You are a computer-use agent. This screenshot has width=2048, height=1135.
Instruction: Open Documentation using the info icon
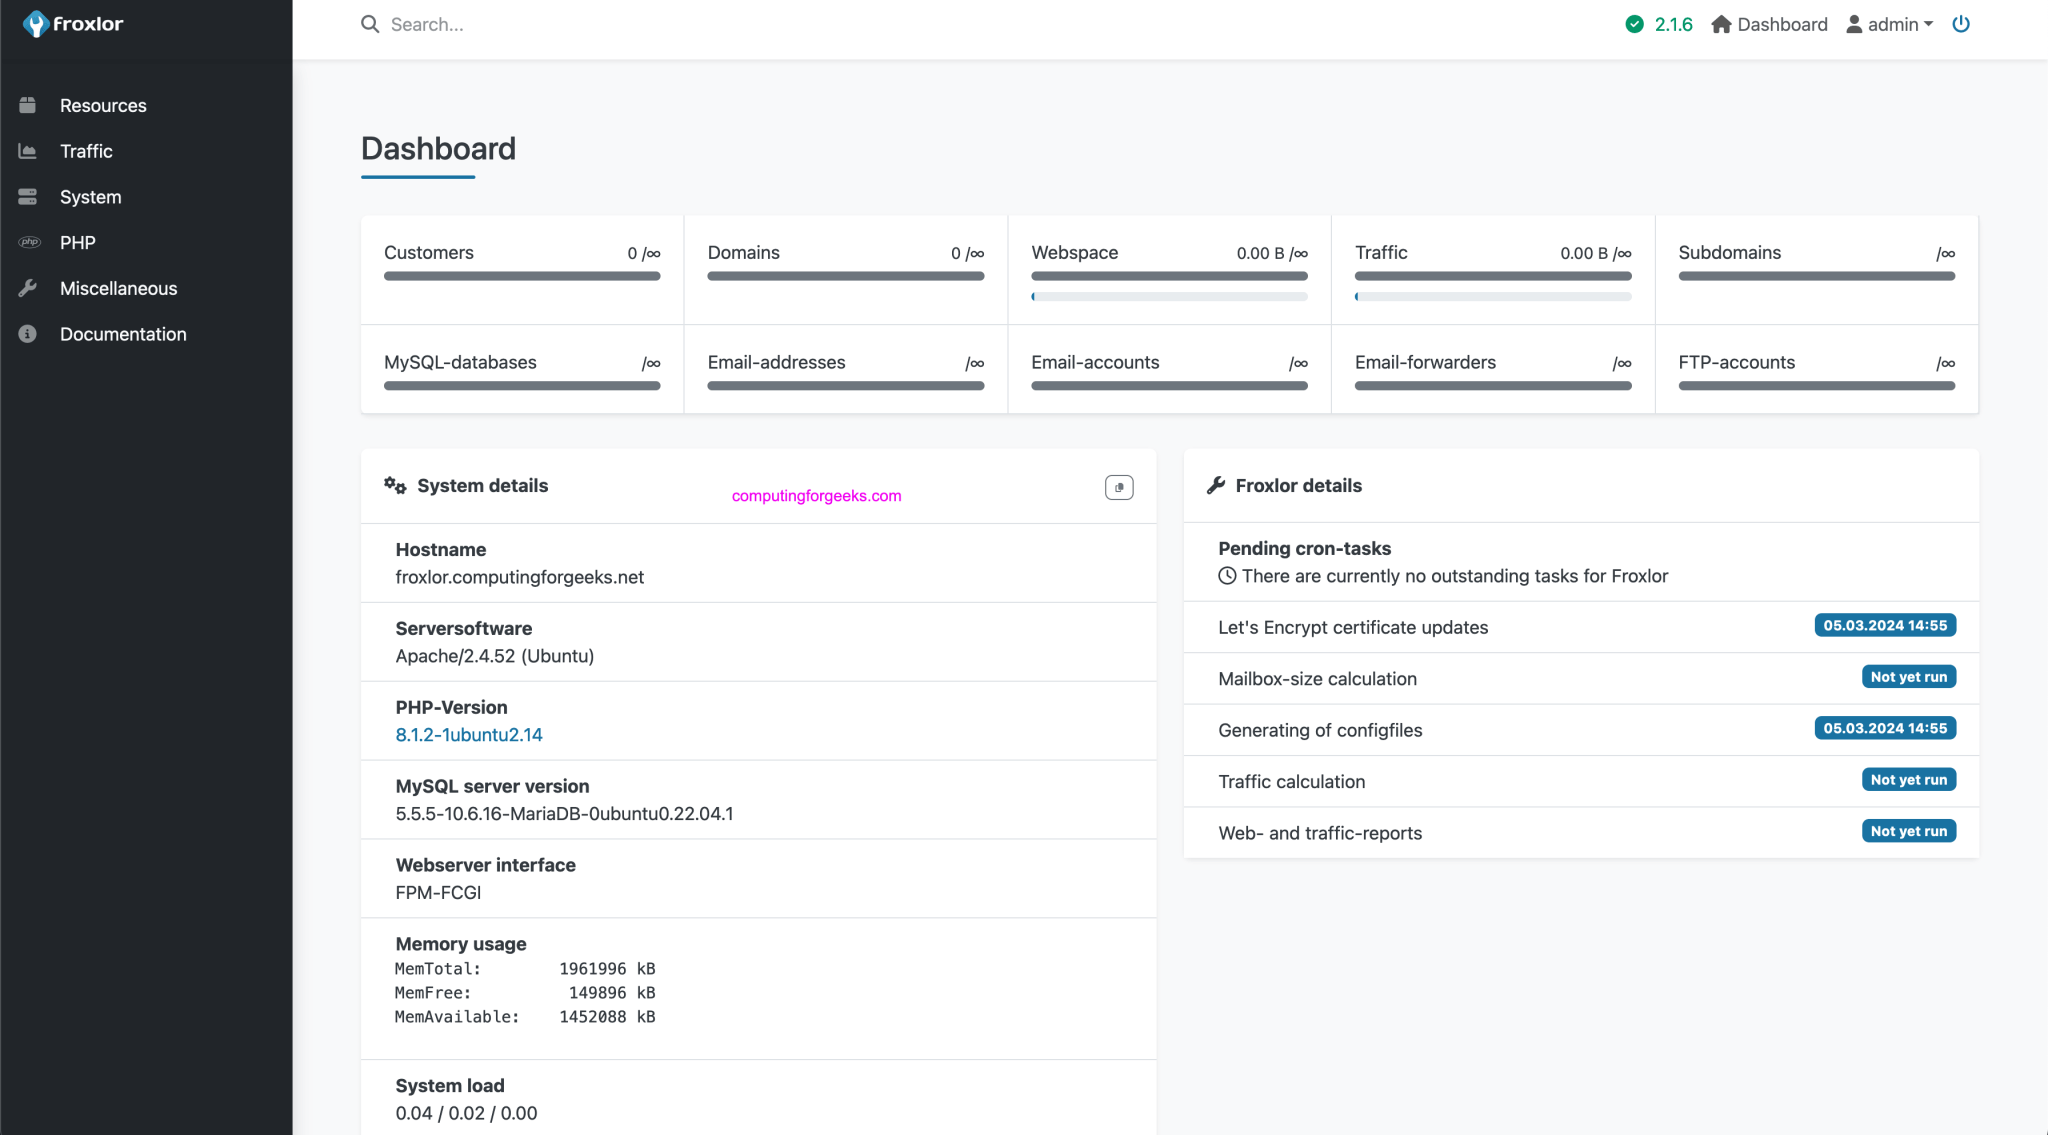pos(26,334)
